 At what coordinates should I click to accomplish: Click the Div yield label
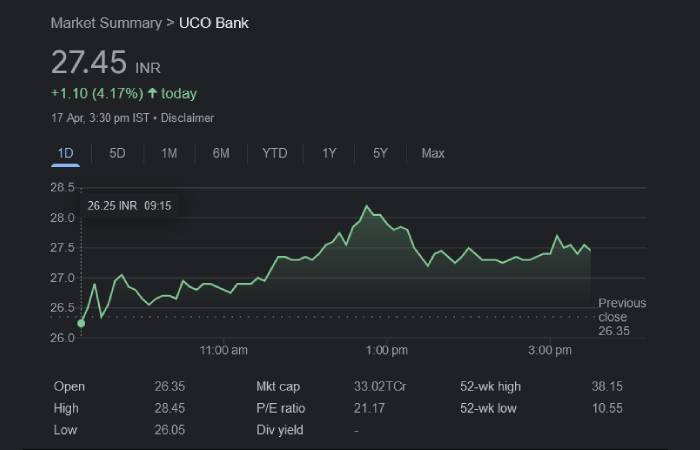[280, 430]
